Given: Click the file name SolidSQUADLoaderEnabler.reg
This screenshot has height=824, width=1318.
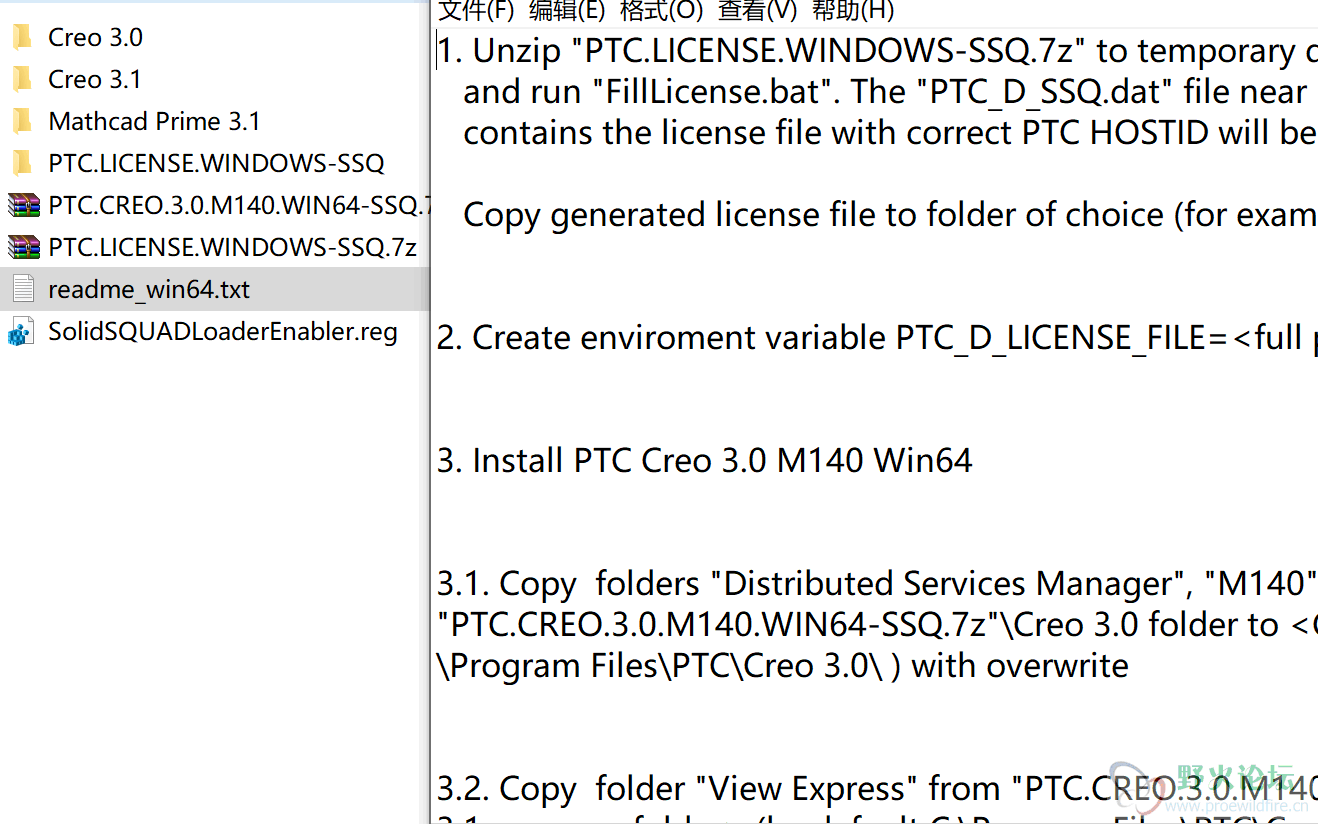Looking at the screenshot, I should pos(223,332).
